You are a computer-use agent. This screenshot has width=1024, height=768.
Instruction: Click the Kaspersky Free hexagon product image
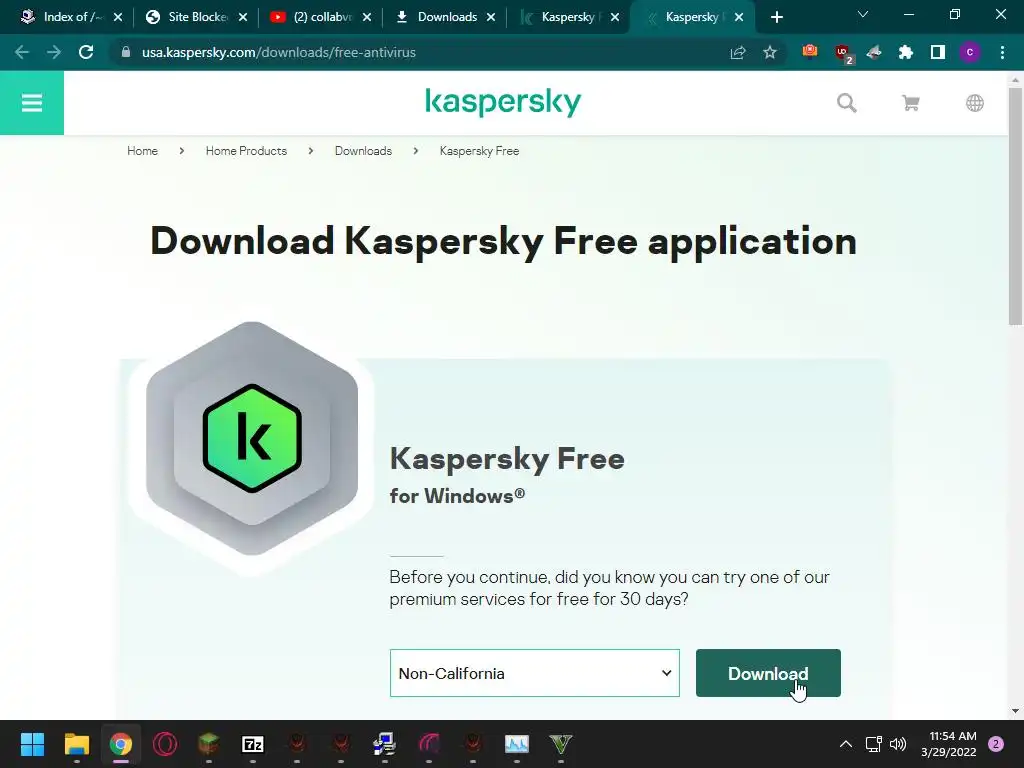[252, 438]
